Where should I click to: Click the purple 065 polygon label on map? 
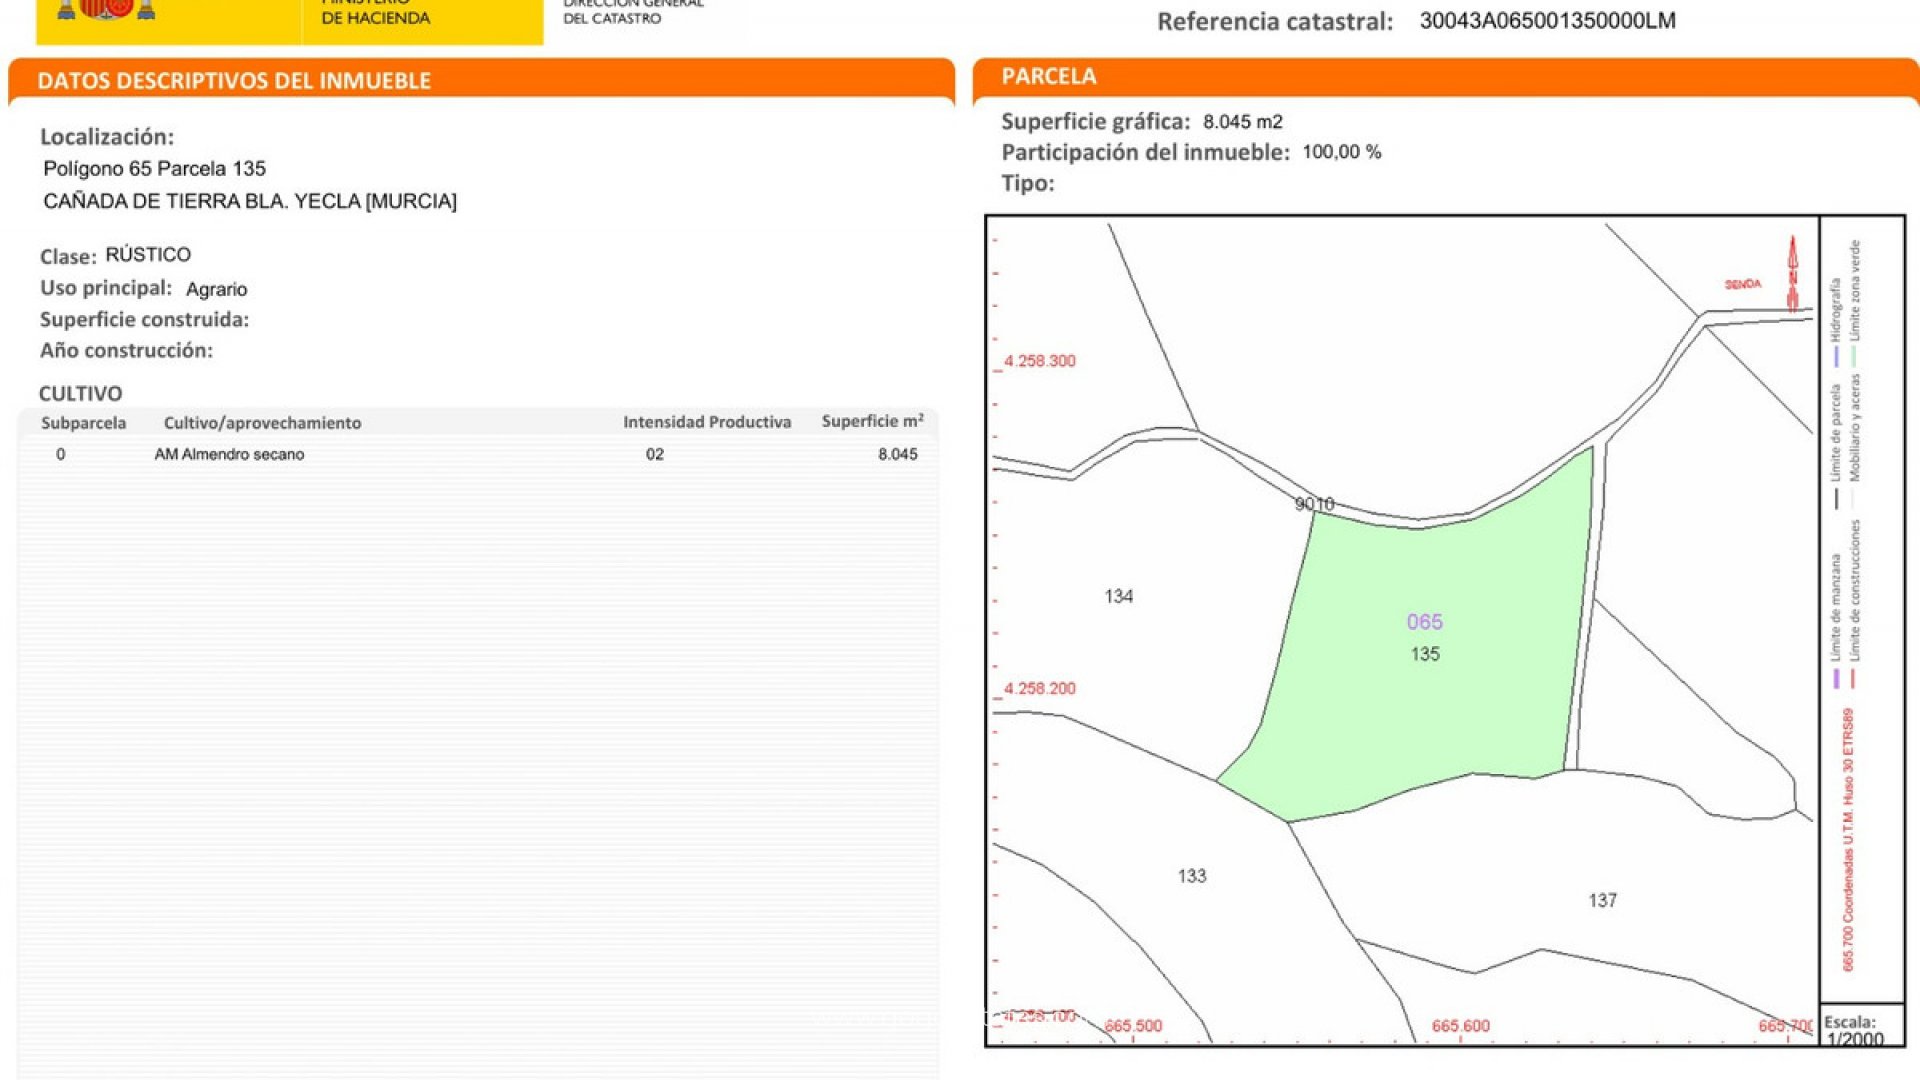(x=1424, y=622)
